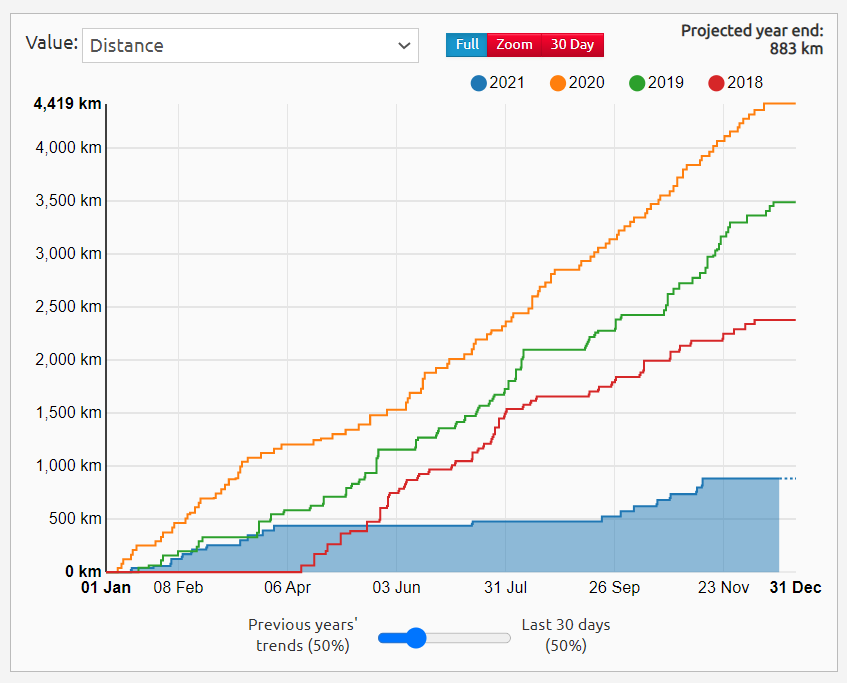Click the blue shaded 2021 area in the chart
The width and height of the screenshot is (847, 683).
(600, 545)
